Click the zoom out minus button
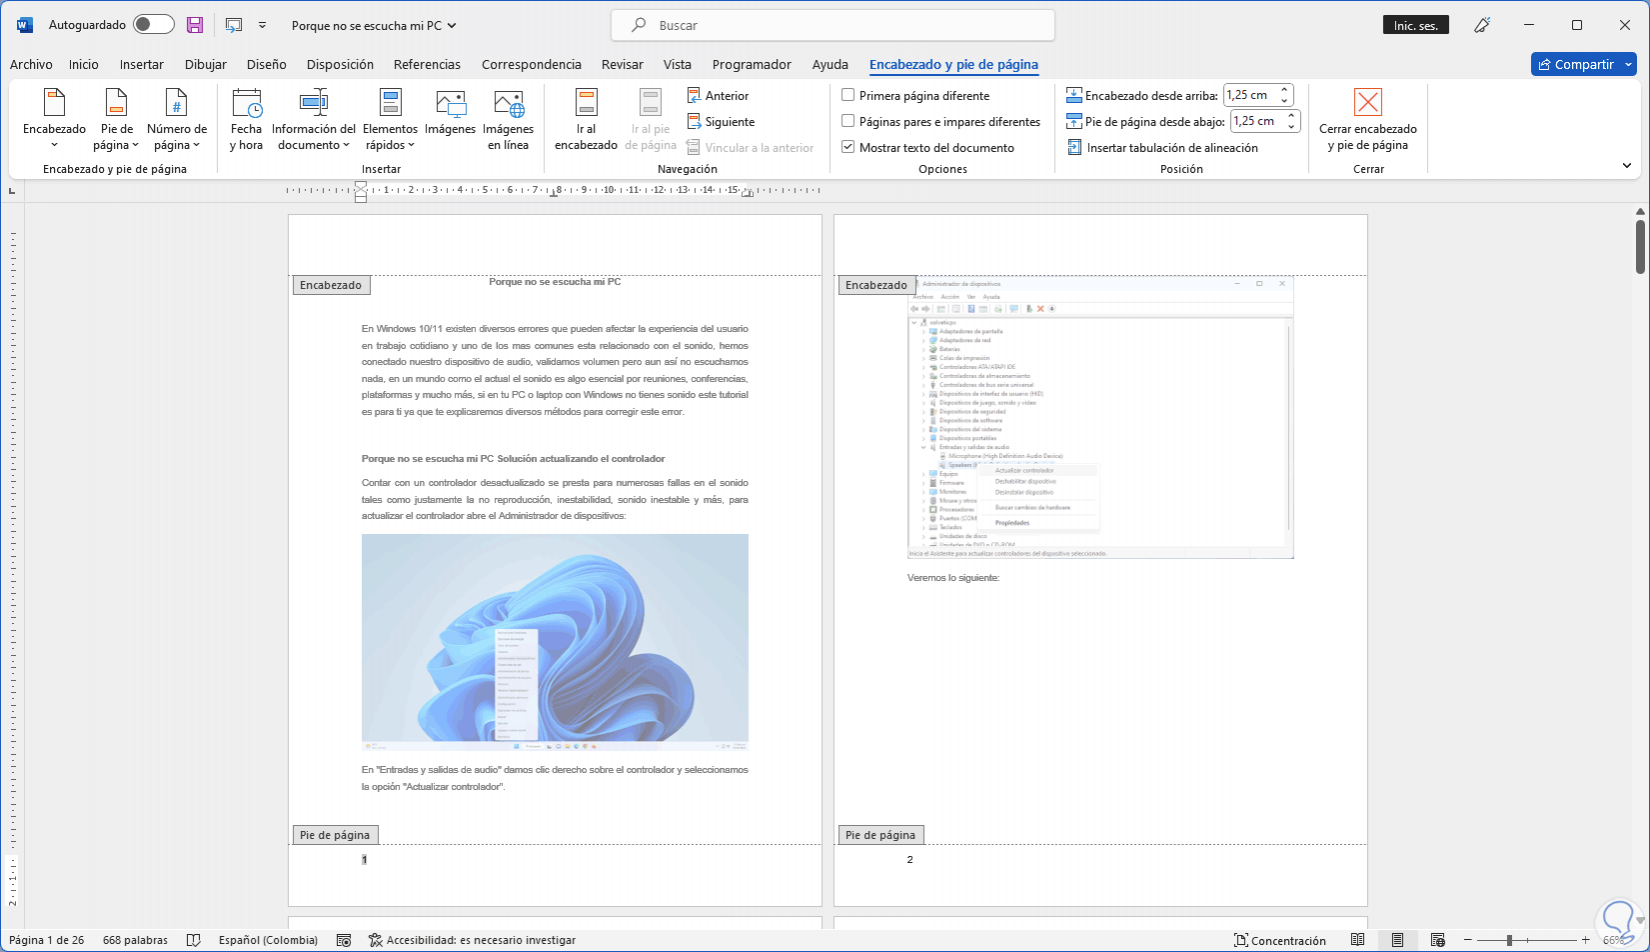1650x952 pixels. [1469, 940]
